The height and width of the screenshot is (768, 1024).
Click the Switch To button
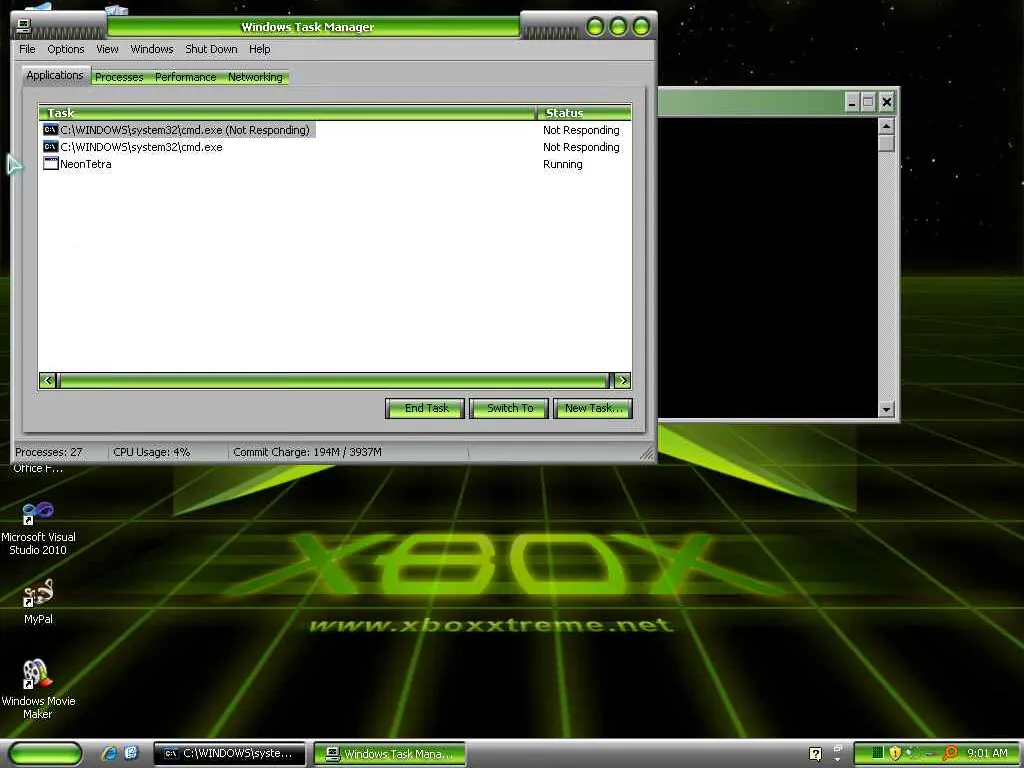click(509, 408)
